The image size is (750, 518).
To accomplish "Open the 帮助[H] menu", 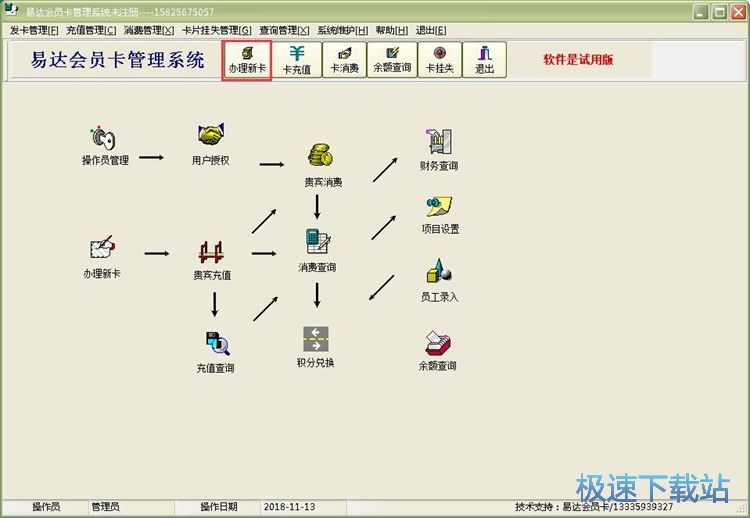I will coord(392,30).
